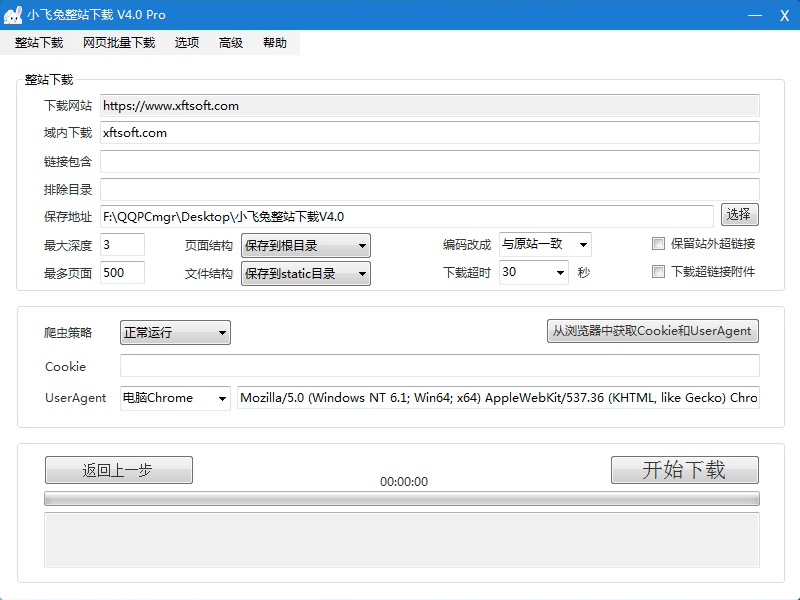The width and height of the screenshot is (800, 600).
Task: Expand the 页面结构 dropdown
Action: click(305, 245)
